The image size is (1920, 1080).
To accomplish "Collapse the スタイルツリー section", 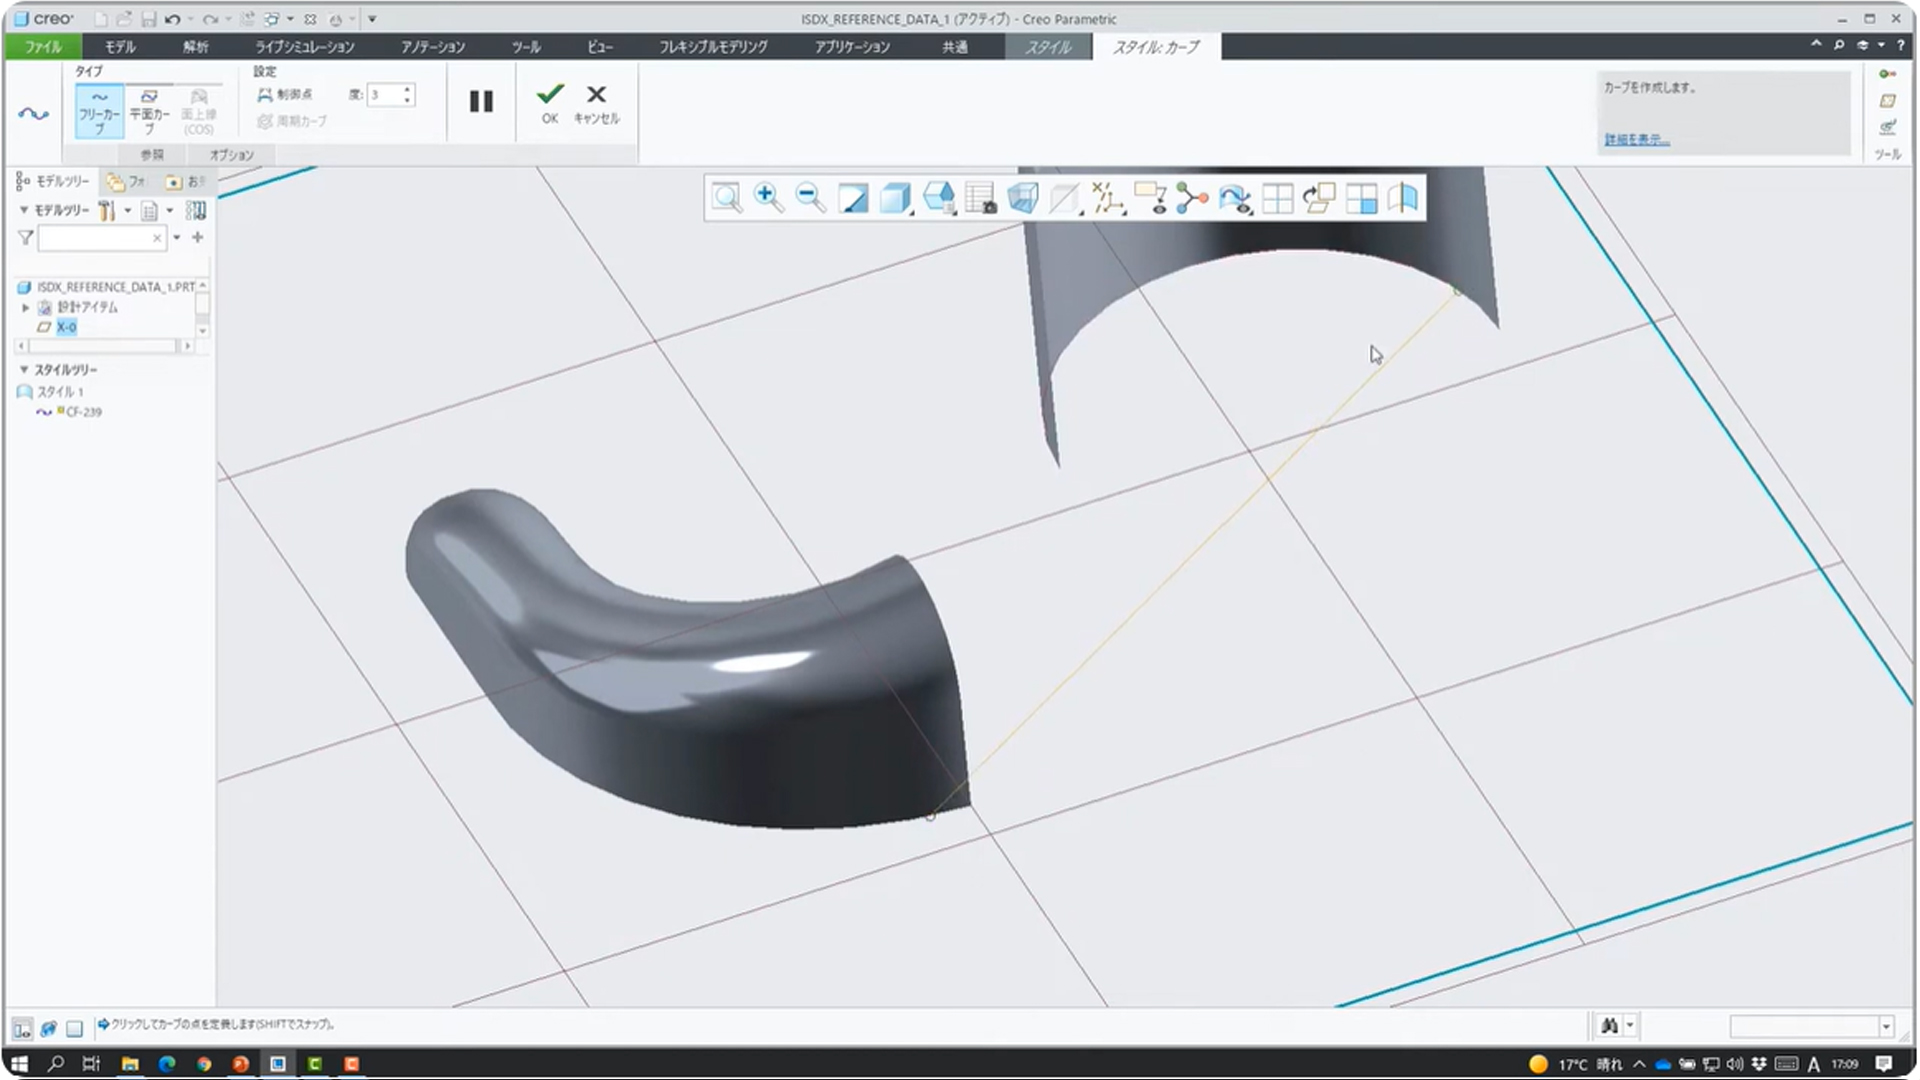I will (x=24, y=370).
